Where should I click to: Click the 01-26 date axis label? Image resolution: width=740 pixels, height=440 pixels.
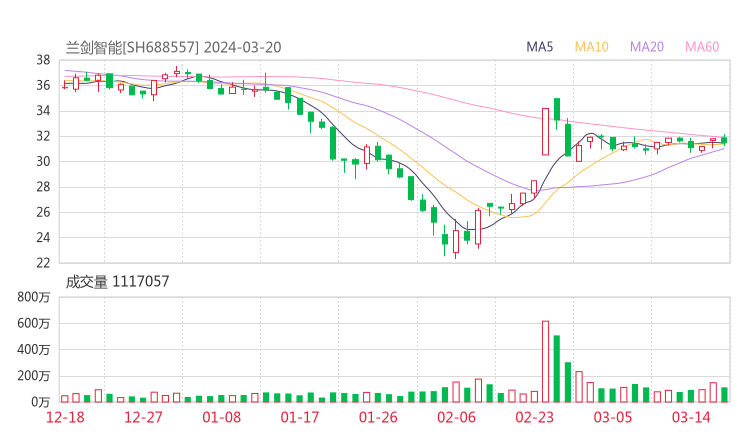[378, 417]
